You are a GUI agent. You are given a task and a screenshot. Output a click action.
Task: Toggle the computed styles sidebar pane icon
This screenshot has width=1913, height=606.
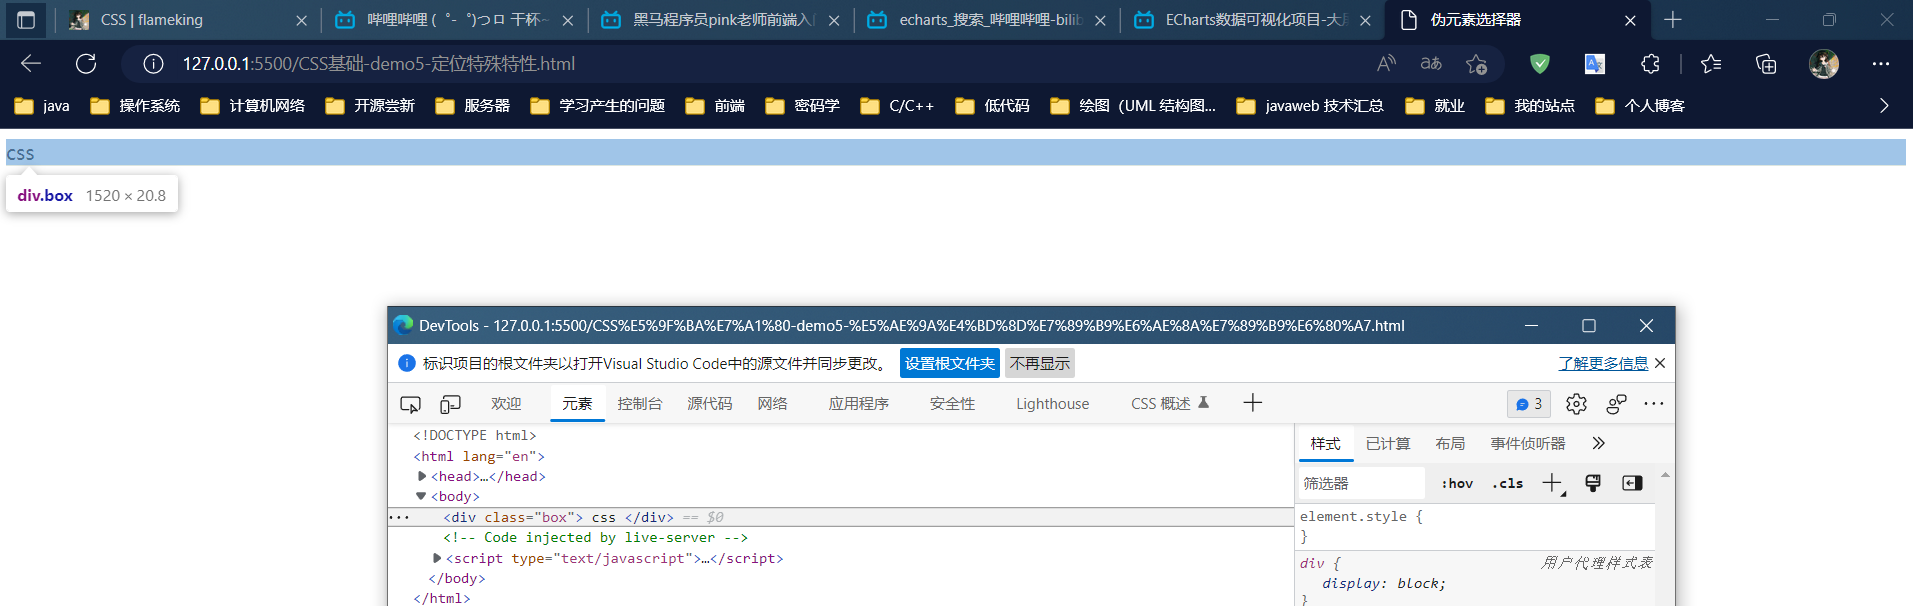(1632, 484)
